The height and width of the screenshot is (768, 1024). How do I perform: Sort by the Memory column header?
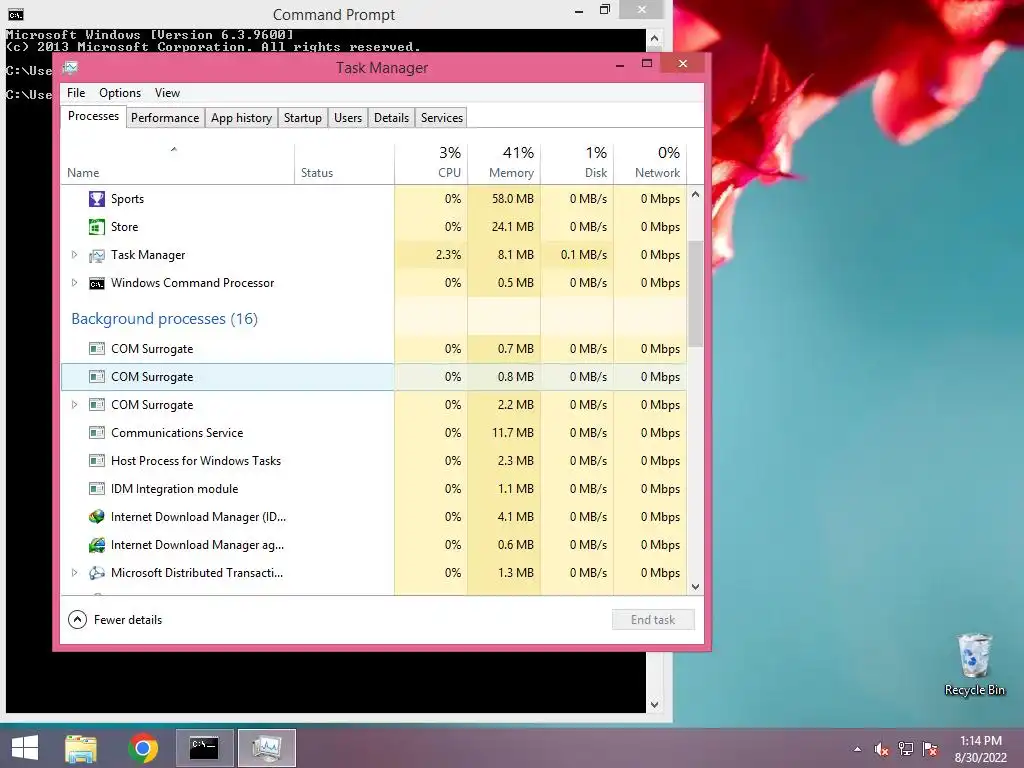click(504, 163)
